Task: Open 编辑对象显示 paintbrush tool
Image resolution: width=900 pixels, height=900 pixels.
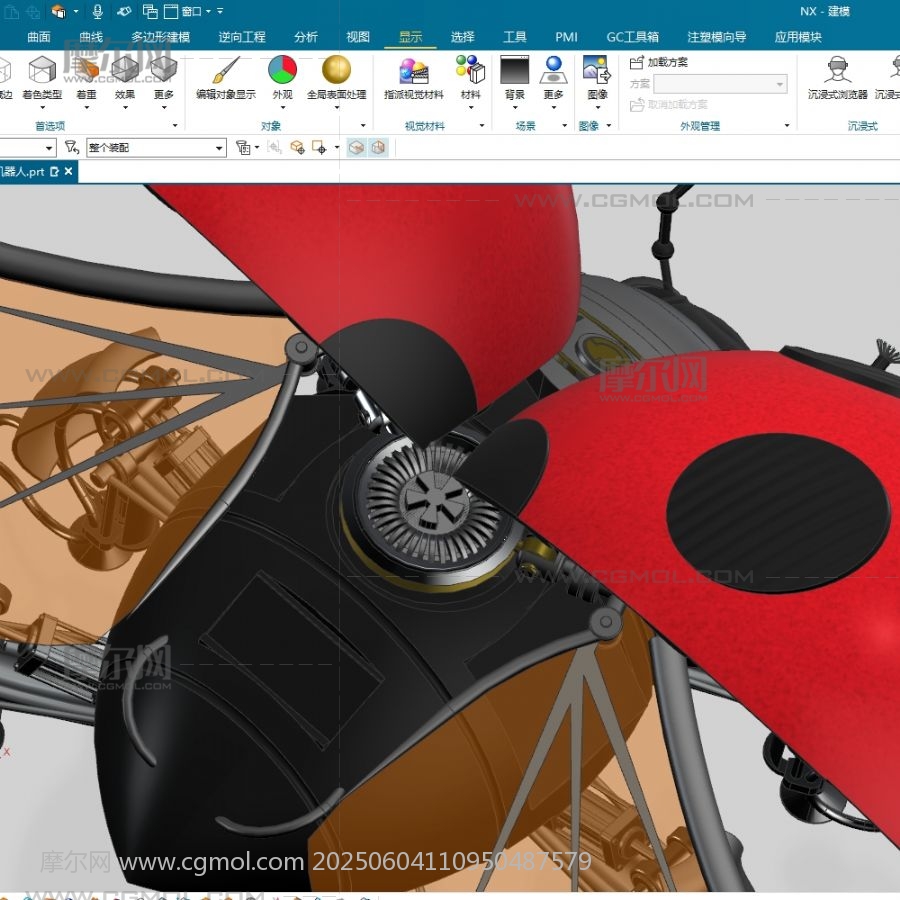Action: [x=226, y=69]
